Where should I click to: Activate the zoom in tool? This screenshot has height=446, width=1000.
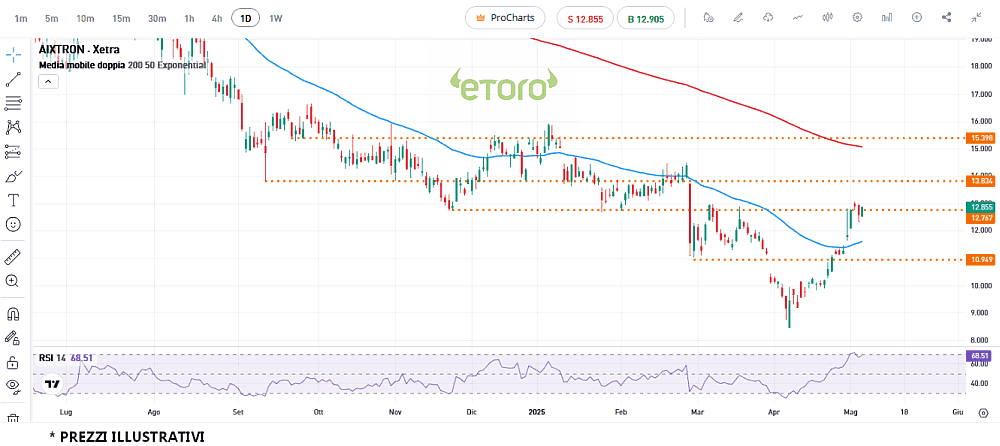(13, 281)
